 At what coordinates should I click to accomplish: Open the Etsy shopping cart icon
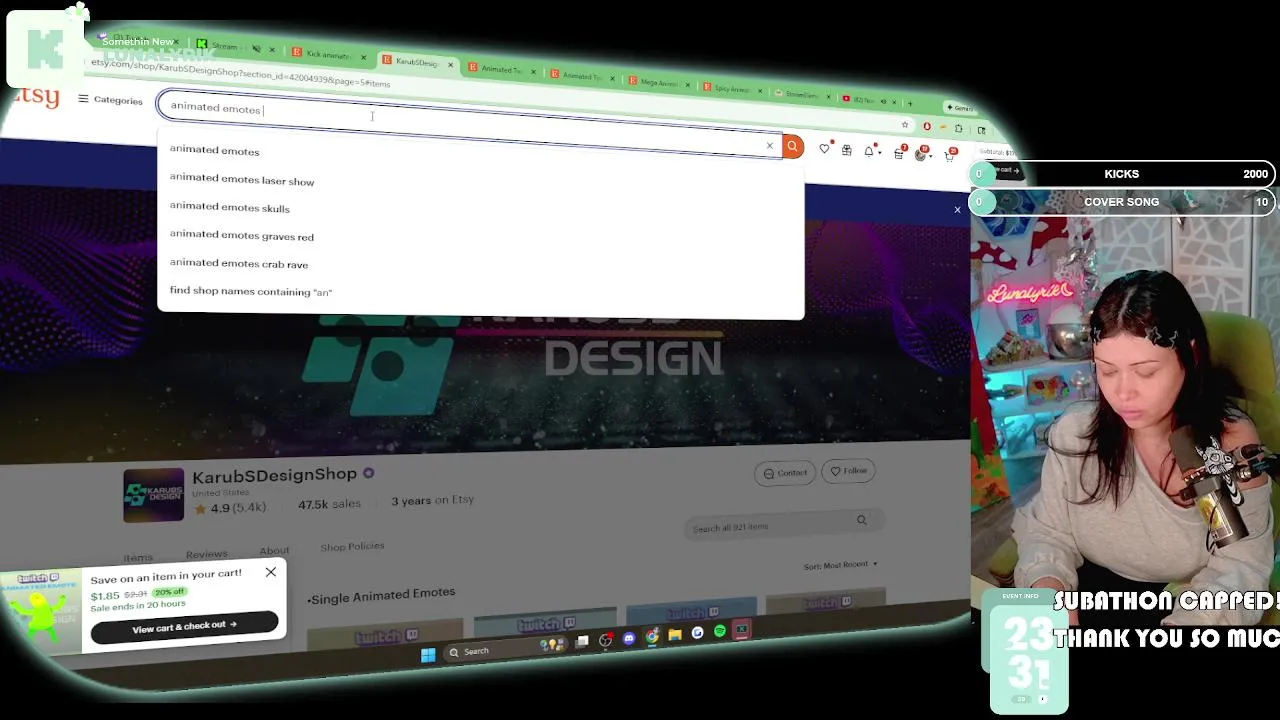949,155
